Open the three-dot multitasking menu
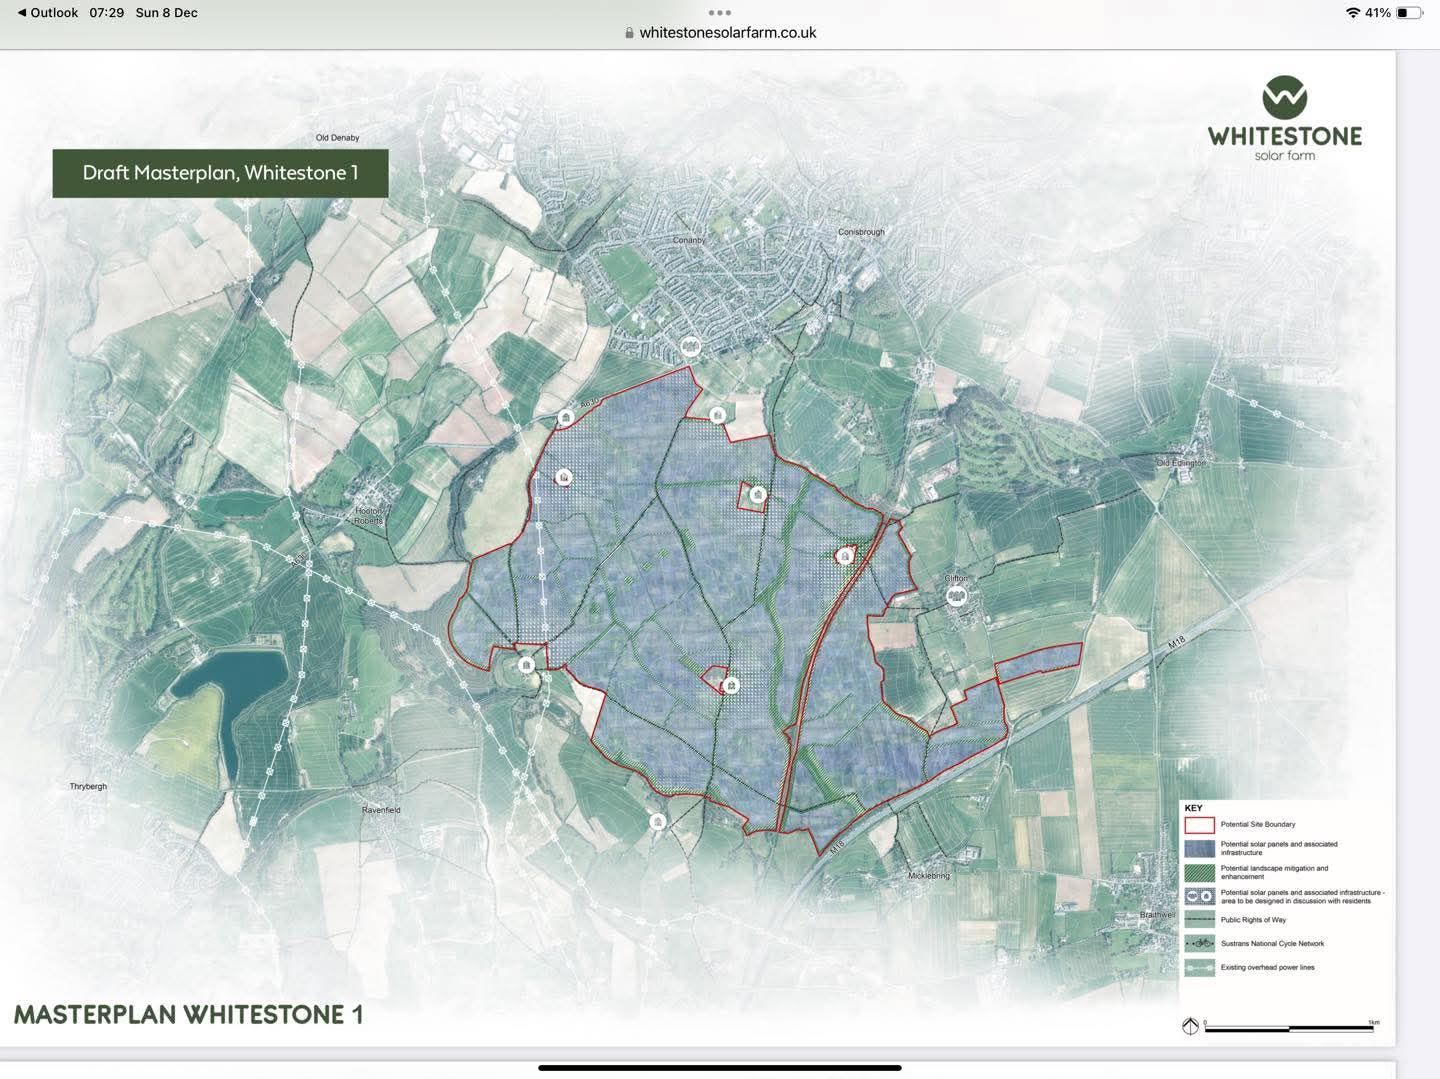 click(x=719, y=13)
